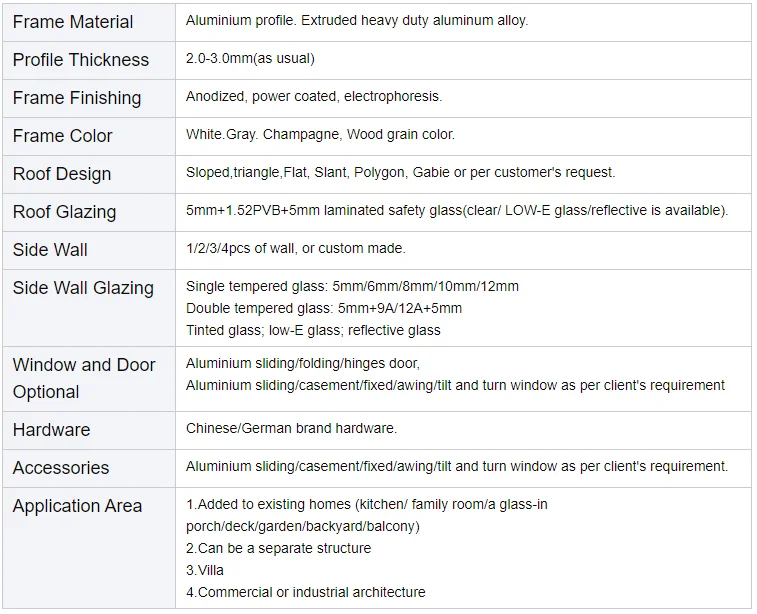Select the Hardware row label
Viewport: 757px width, 614px height.
pos(52,430)
